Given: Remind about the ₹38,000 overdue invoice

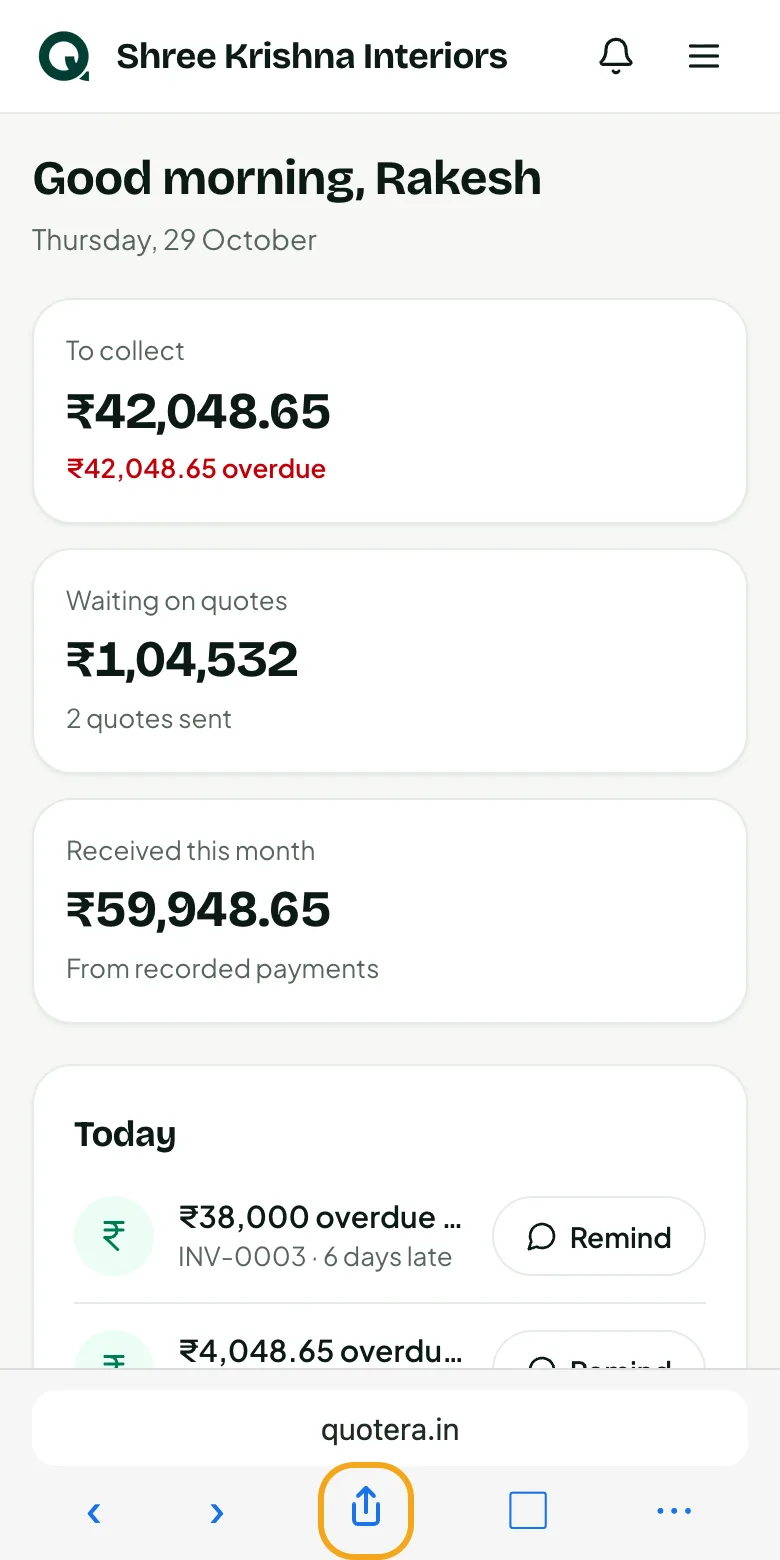Looking at the screenshot, I should (x=599, y=1236).
